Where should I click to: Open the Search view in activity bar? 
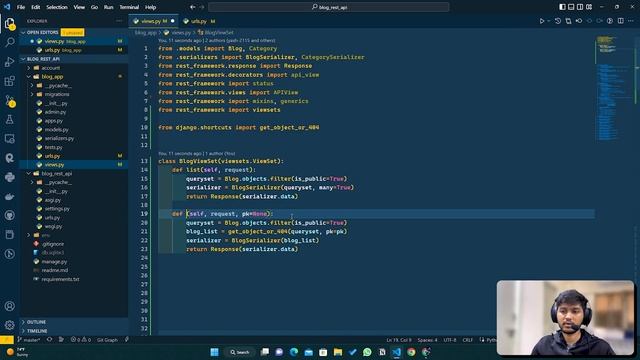pos(9,42)
